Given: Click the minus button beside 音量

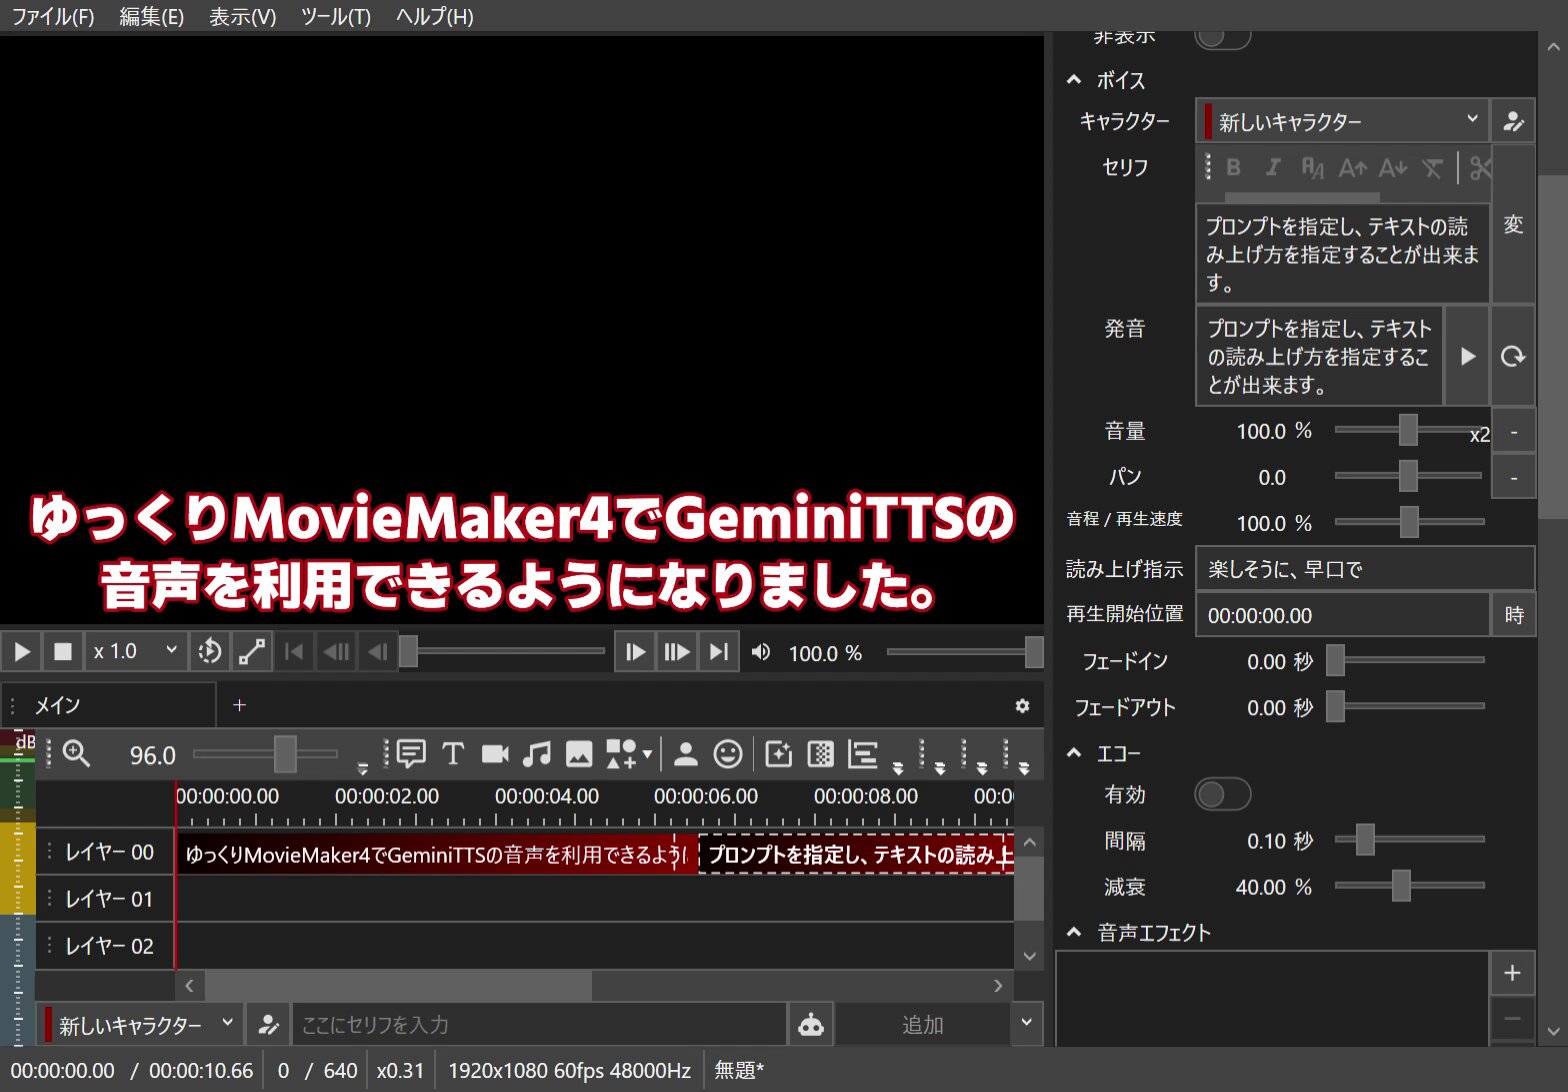Looking at the screenshot, I should [1513, 432].
